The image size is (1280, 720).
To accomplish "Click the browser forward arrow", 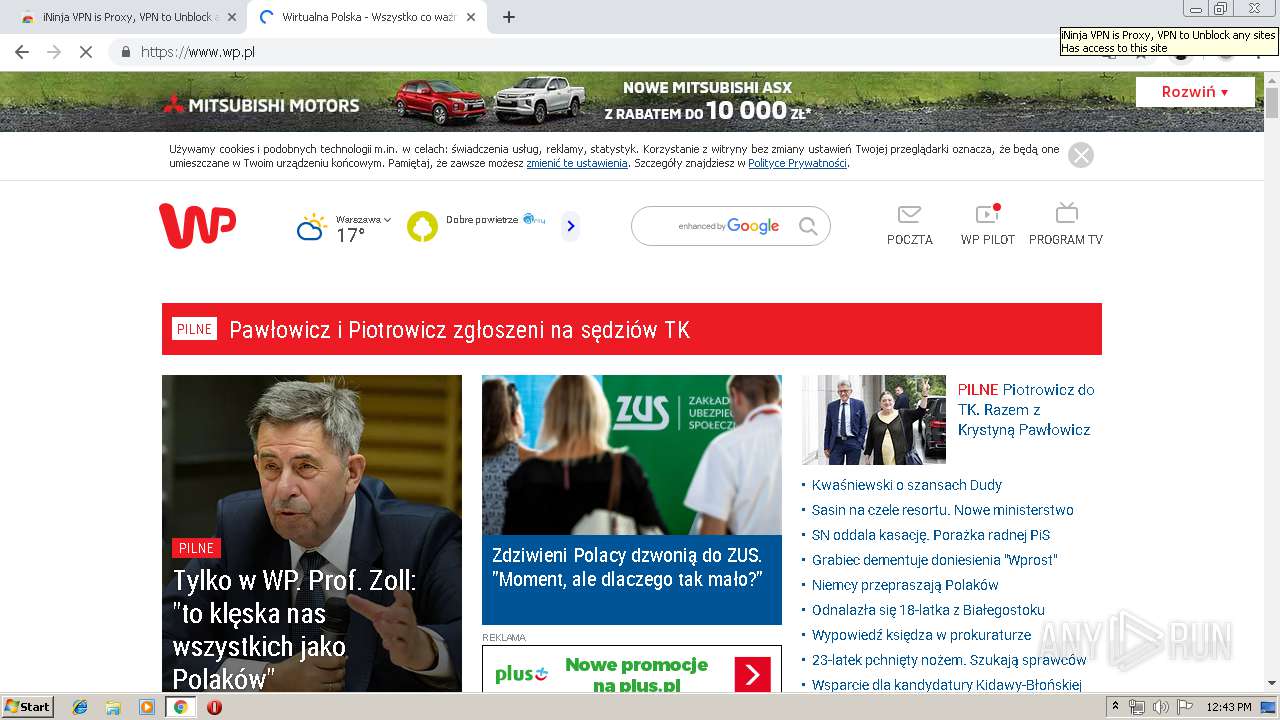I will (x=54, y=51).
